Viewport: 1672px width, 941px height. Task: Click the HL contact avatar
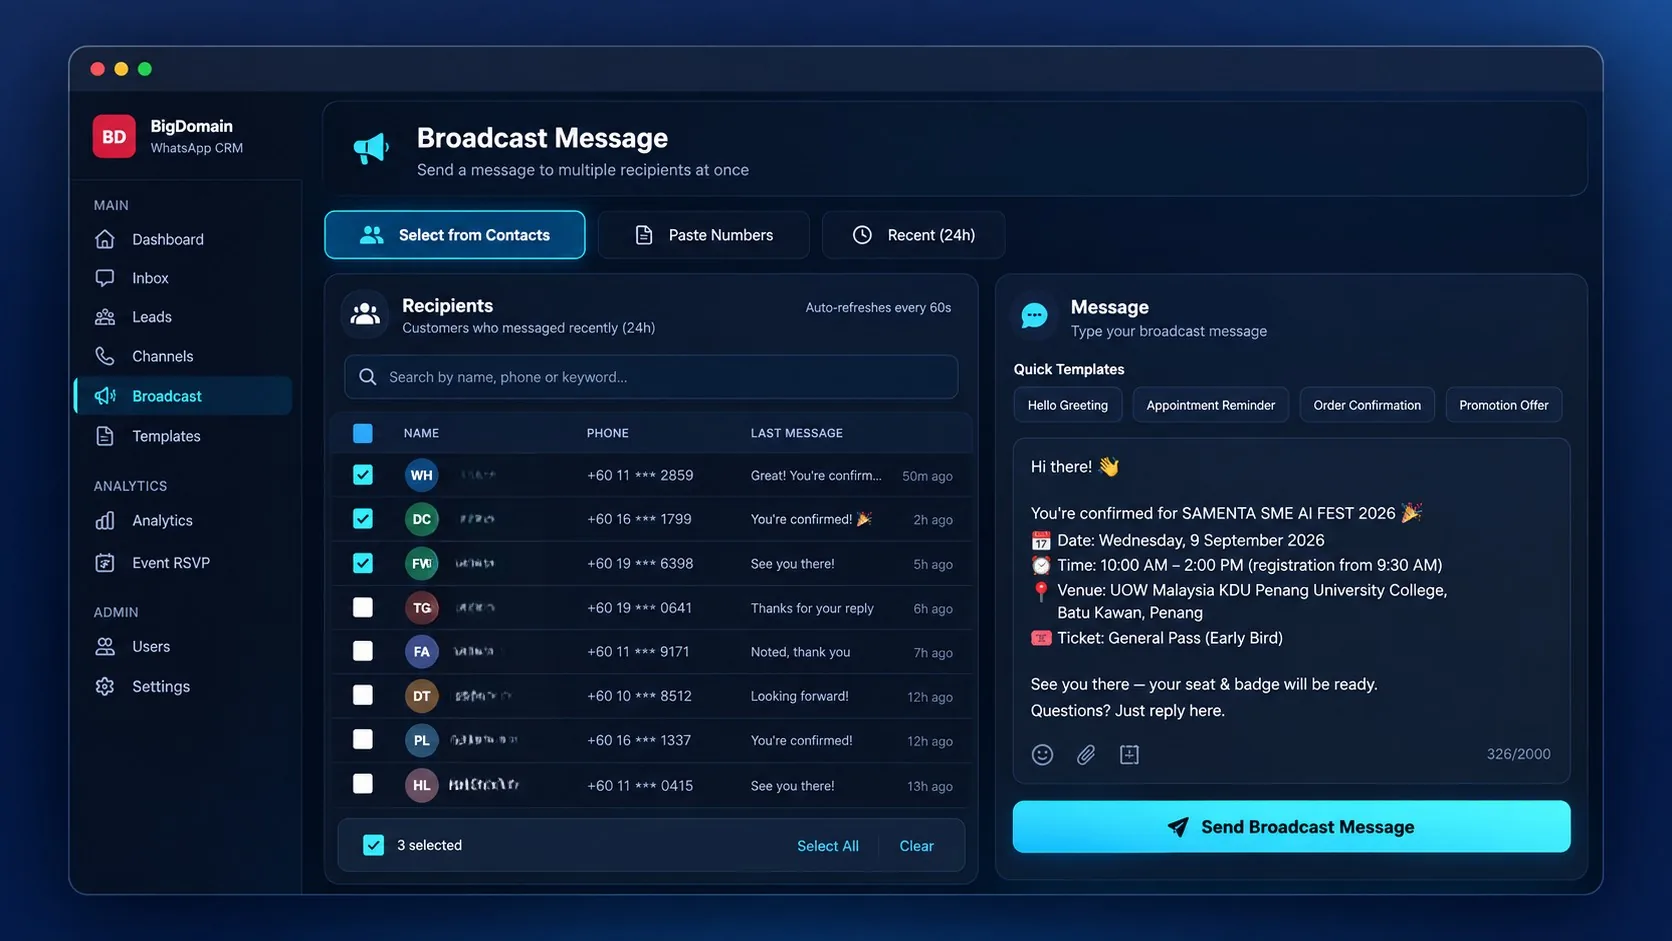(x=421, y=785)
